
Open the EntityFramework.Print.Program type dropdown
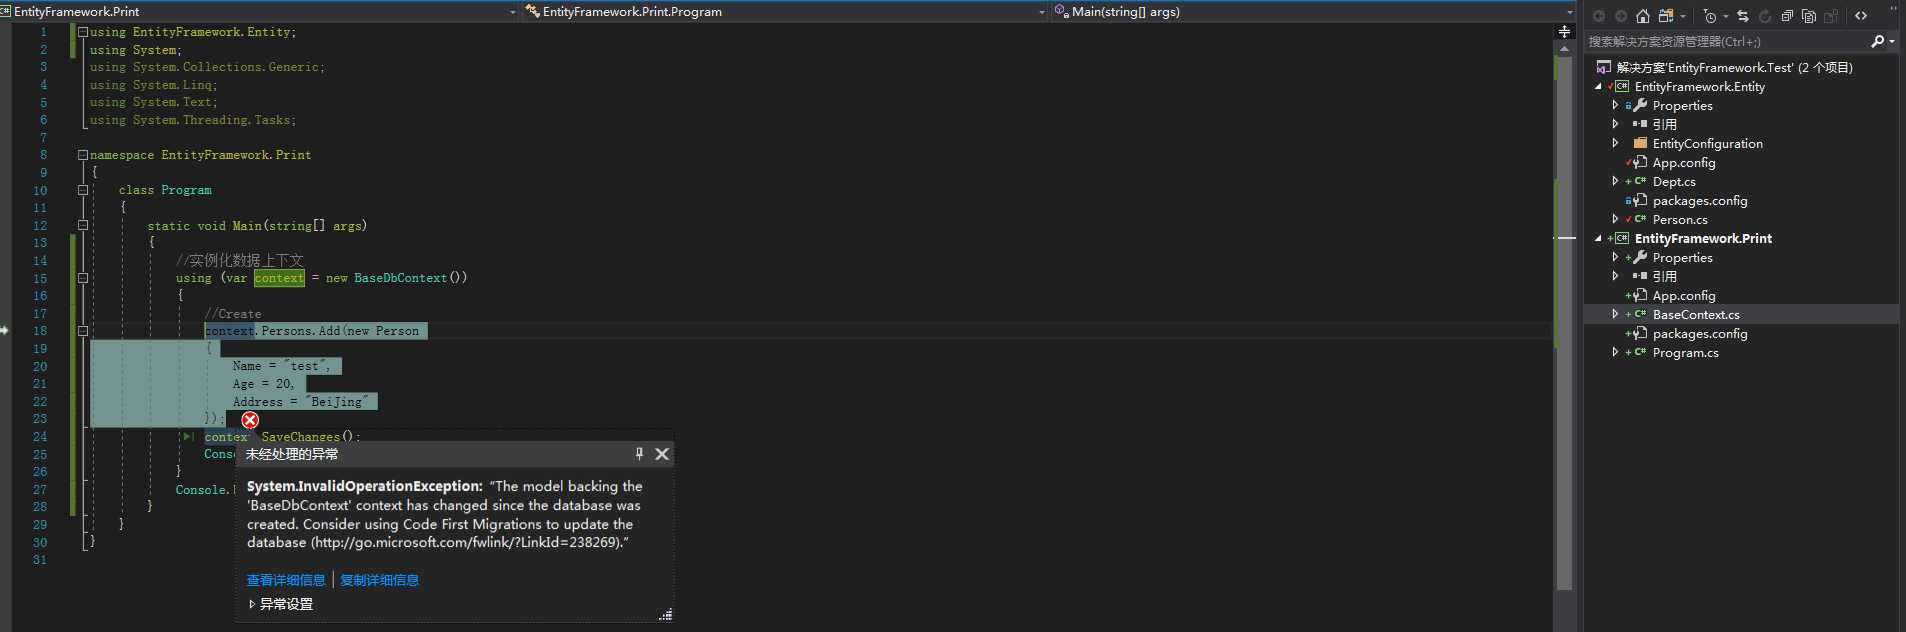point(1042,12)
